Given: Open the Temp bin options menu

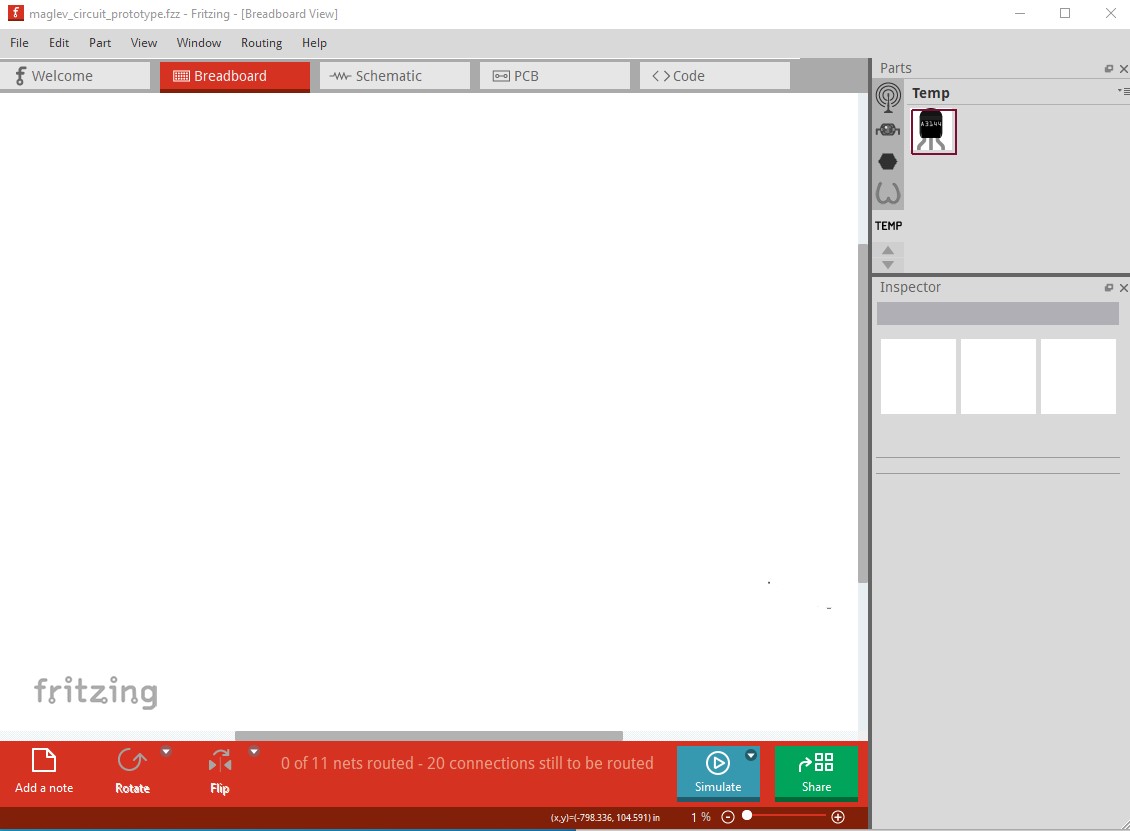Looking at the screenshot, I should tap(1124, 92).
